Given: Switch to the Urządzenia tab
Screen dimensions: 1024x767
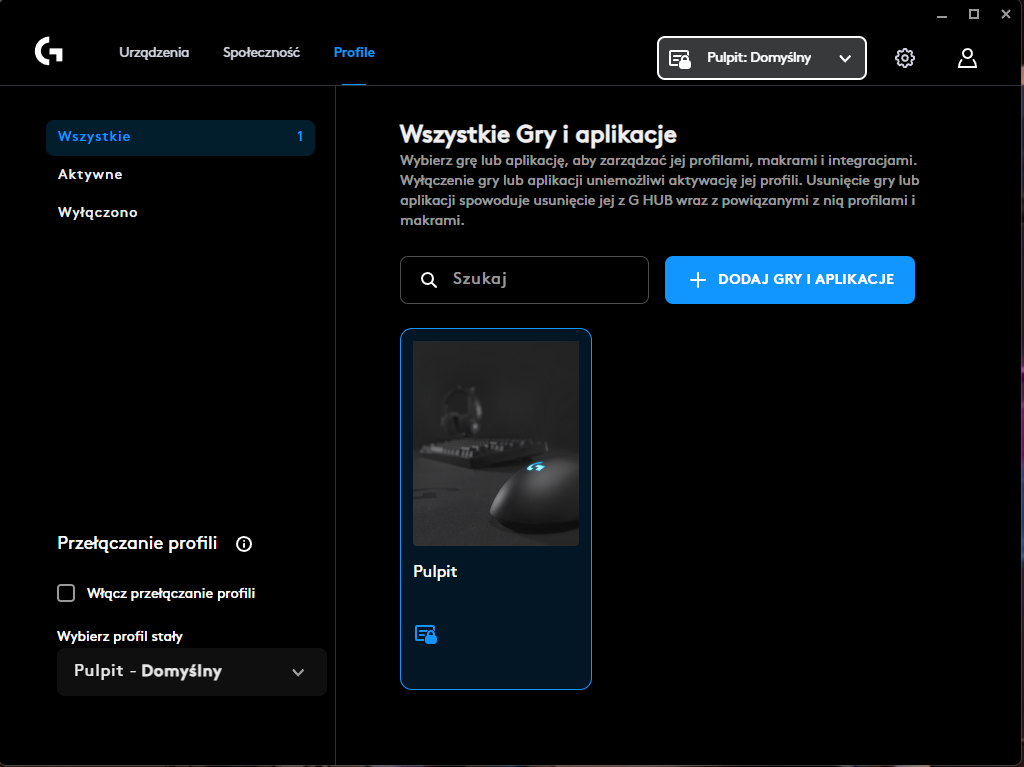Looking at the screenshot, I should tap(153, 52).
